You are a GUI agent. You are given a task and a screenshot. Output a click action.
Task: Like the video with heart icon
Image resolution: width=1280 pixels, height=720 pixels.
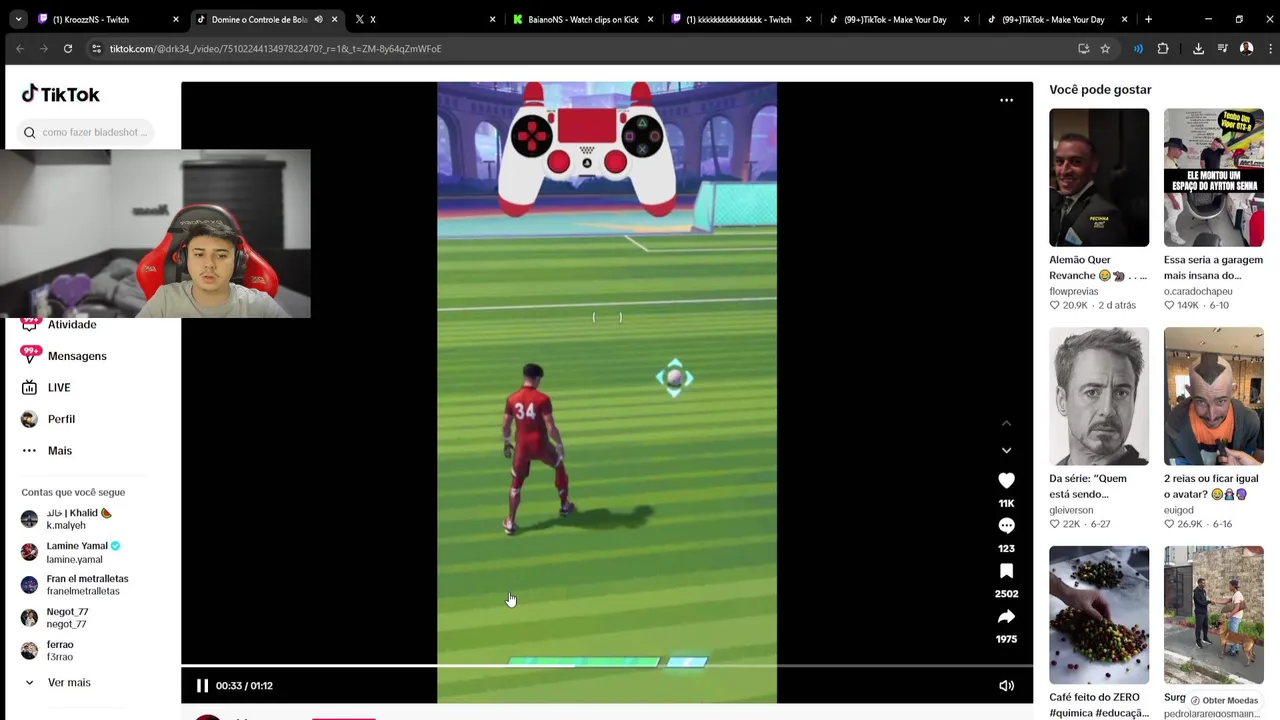[1006, 480]
